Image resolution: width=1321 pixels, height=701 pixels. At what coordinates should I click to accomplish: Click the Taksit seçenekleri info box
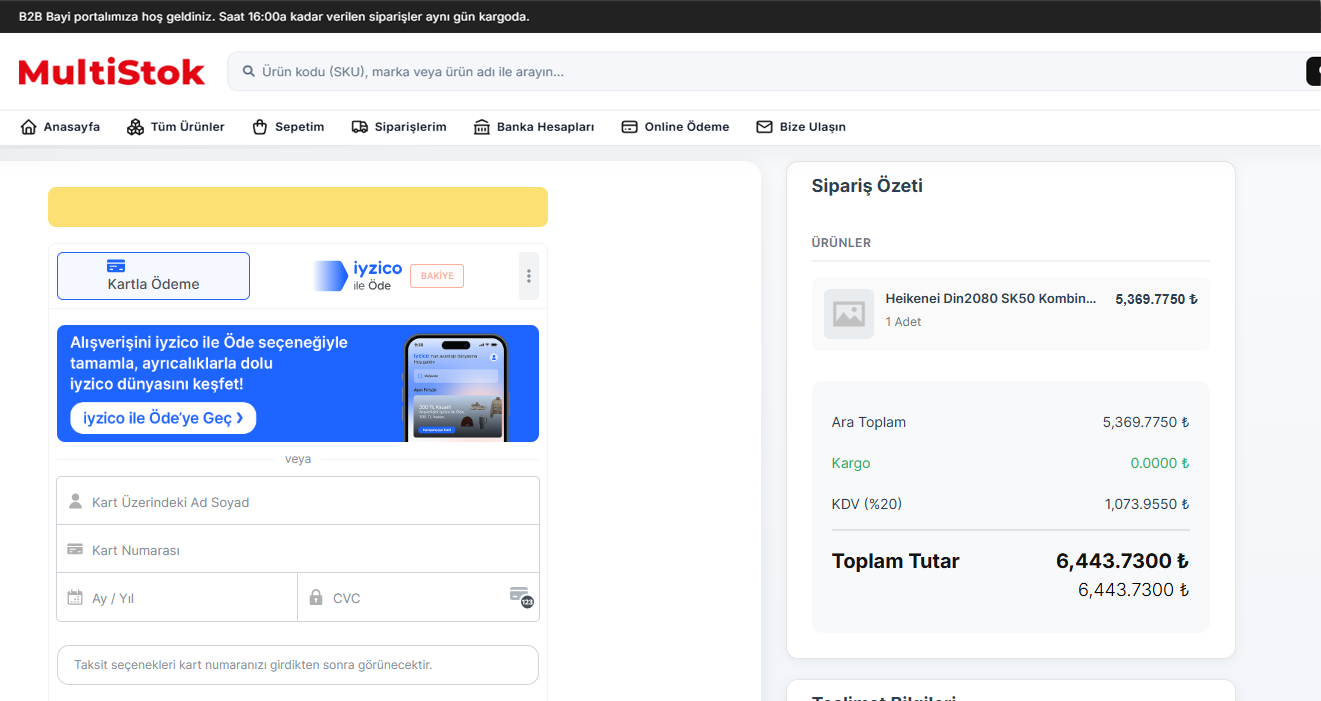tap(298, 665)
